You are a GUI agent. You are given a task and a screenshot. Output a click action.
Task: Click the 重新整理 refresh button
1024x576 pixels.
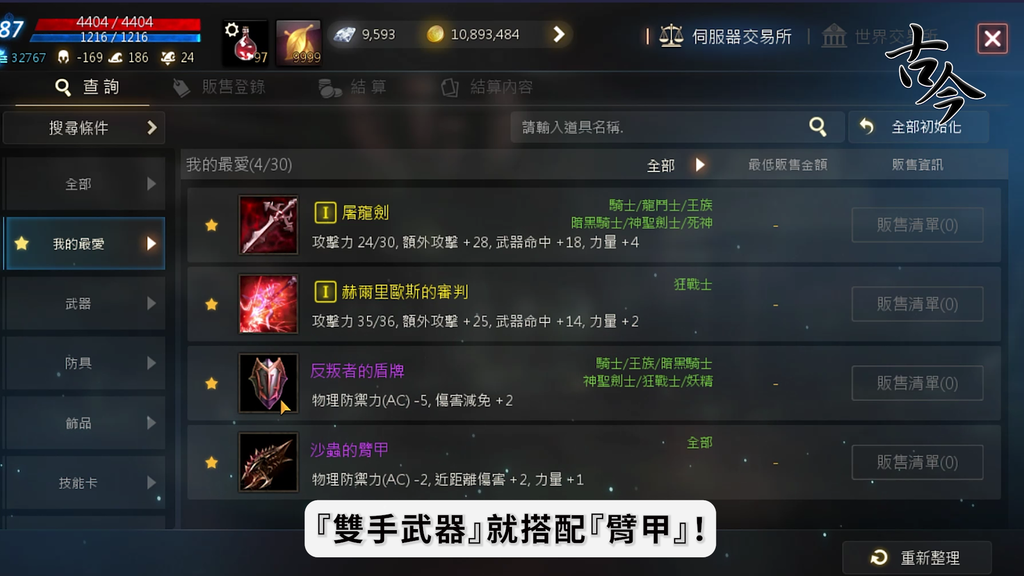click(x=917, y=558)
